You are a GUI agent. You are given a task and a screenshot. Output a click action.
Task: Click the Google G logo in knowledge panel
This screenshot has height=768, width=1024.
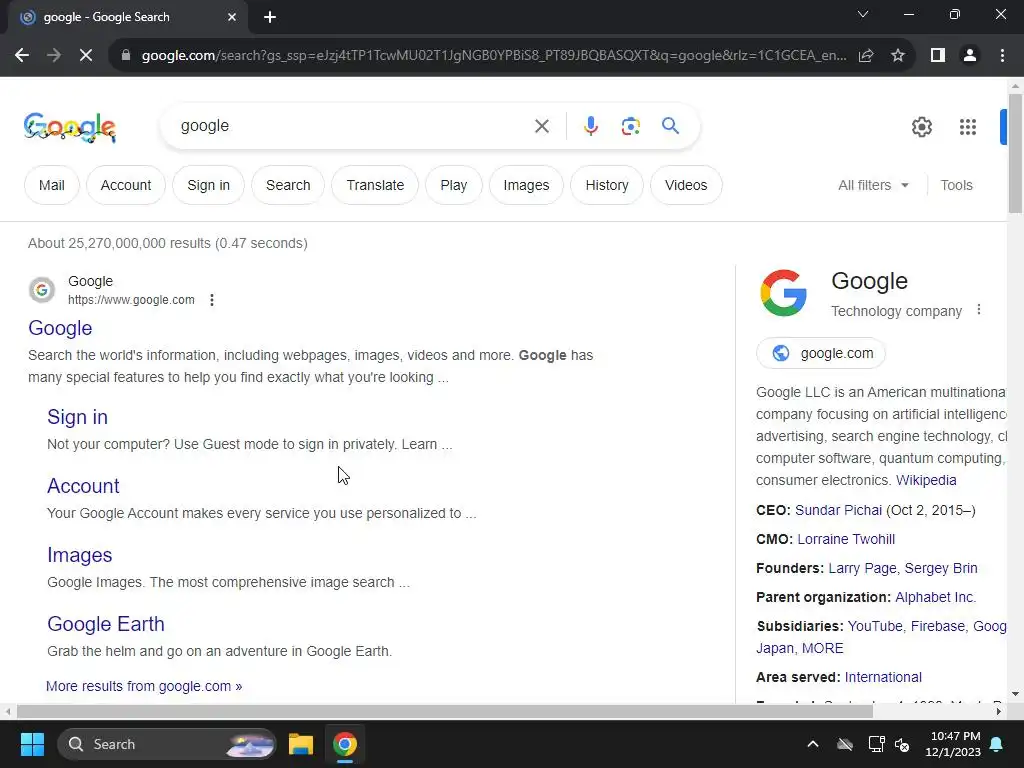[784, 293]
